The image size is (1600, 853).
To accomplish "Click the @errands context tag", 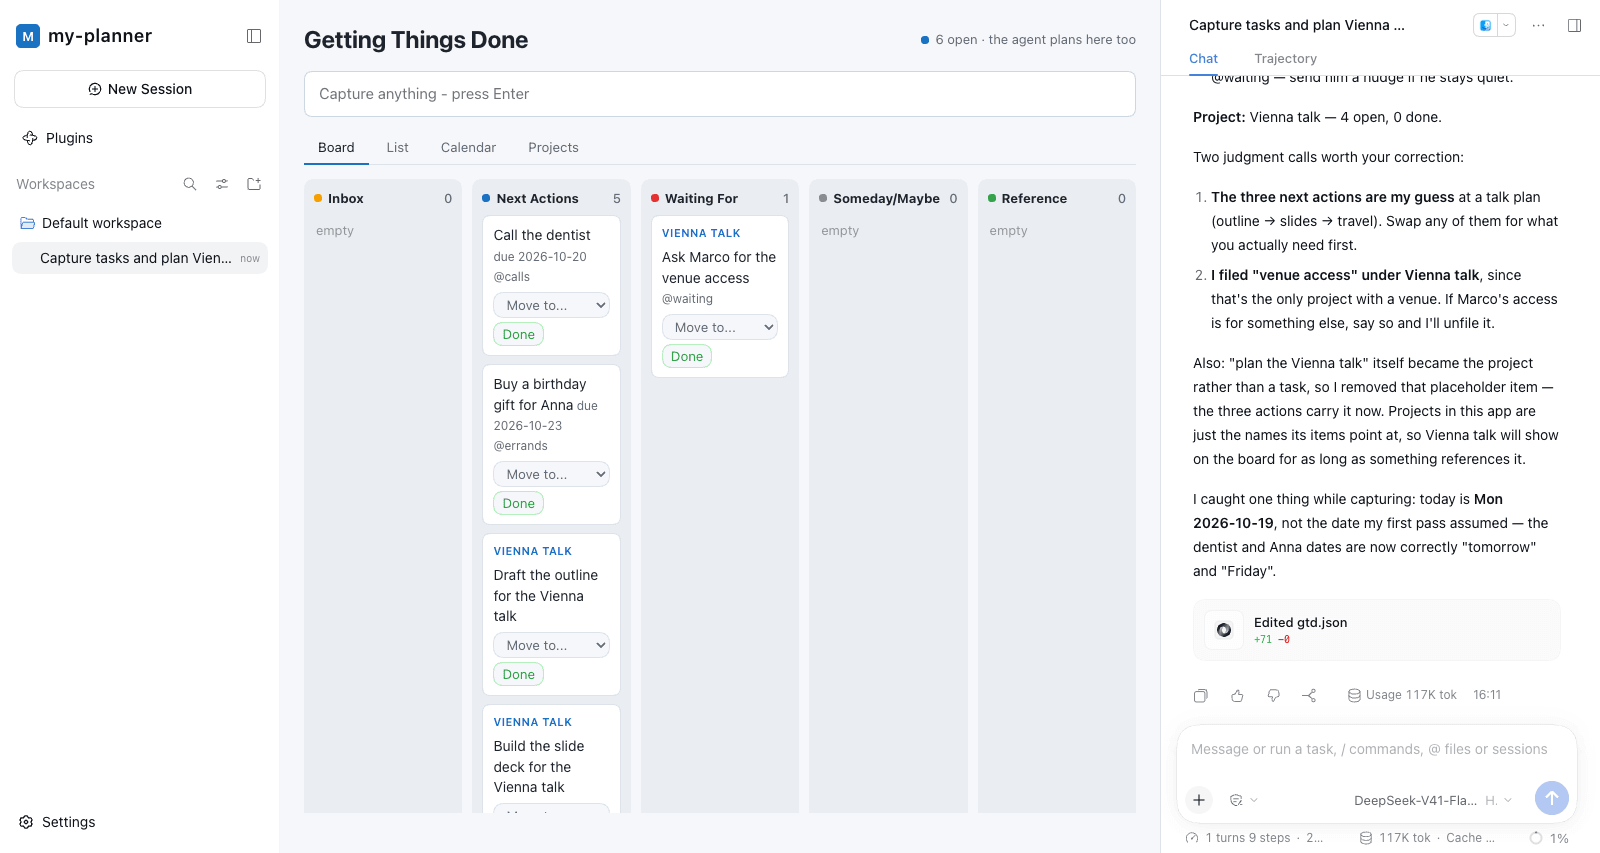I will [x=520, y=446].
